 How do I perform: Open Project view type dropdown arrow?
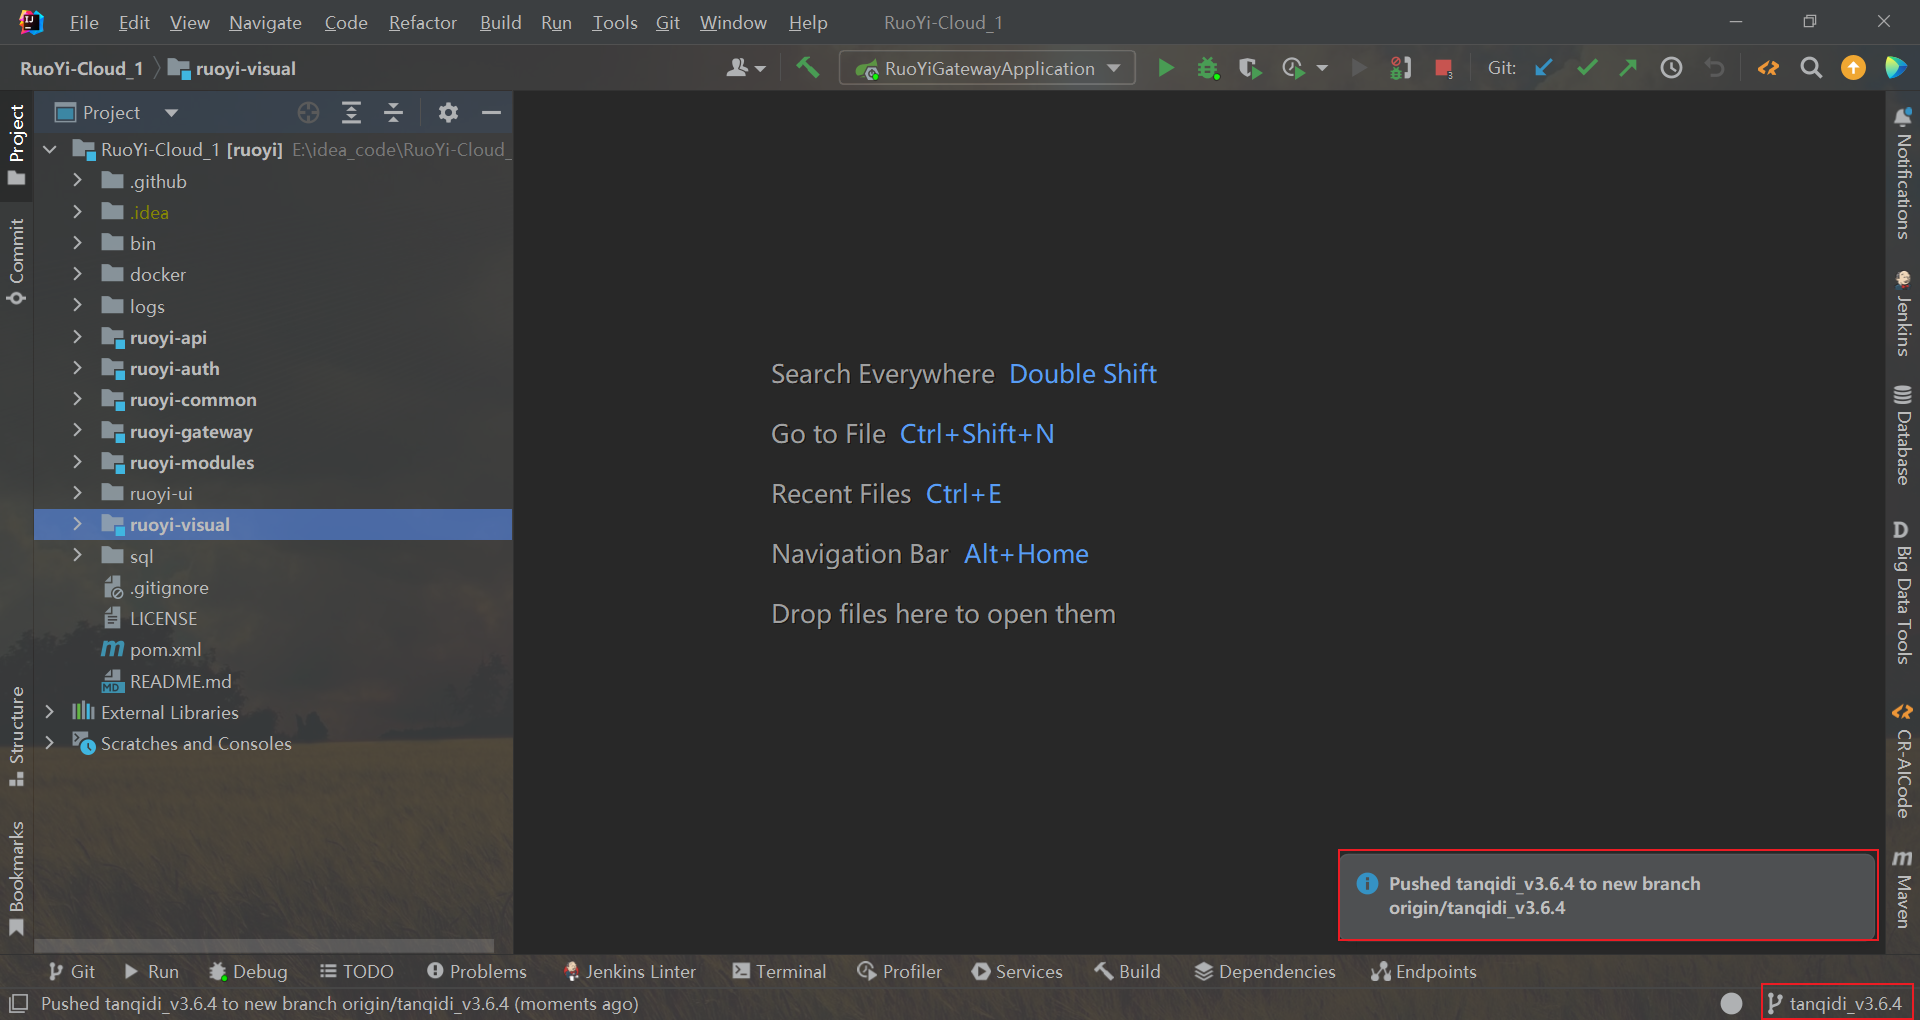(171, 113)
